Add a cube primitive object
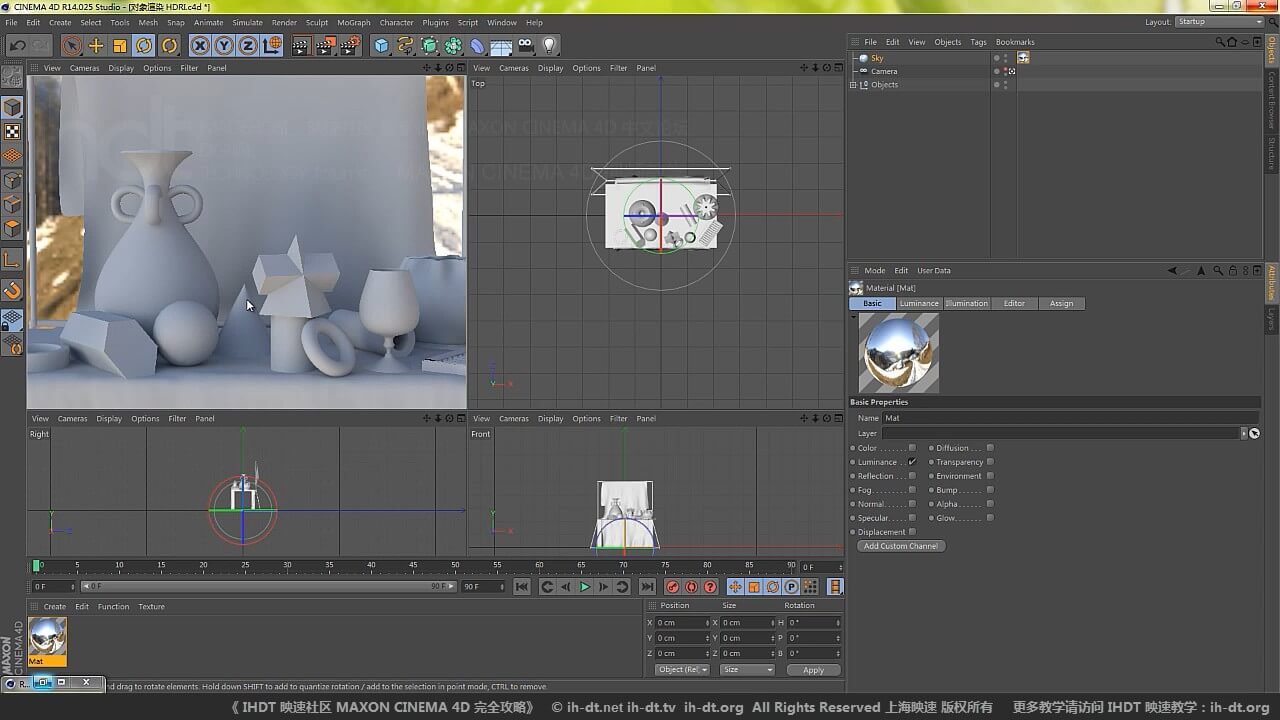Screen dimensions: 1280x720 (x=381, y=45)
